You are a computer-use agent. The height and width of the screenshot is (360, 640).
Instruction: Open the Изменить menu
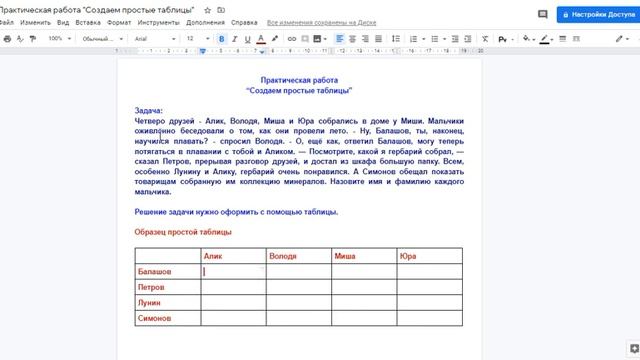tap(36, 22)
